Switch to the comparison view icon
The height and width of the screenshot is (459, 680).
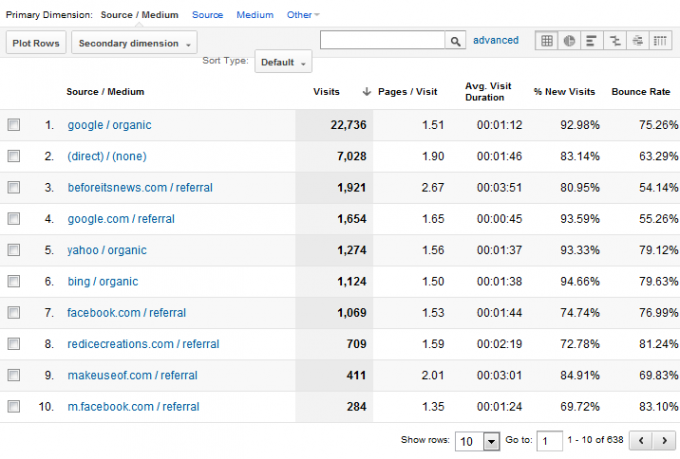615,41
